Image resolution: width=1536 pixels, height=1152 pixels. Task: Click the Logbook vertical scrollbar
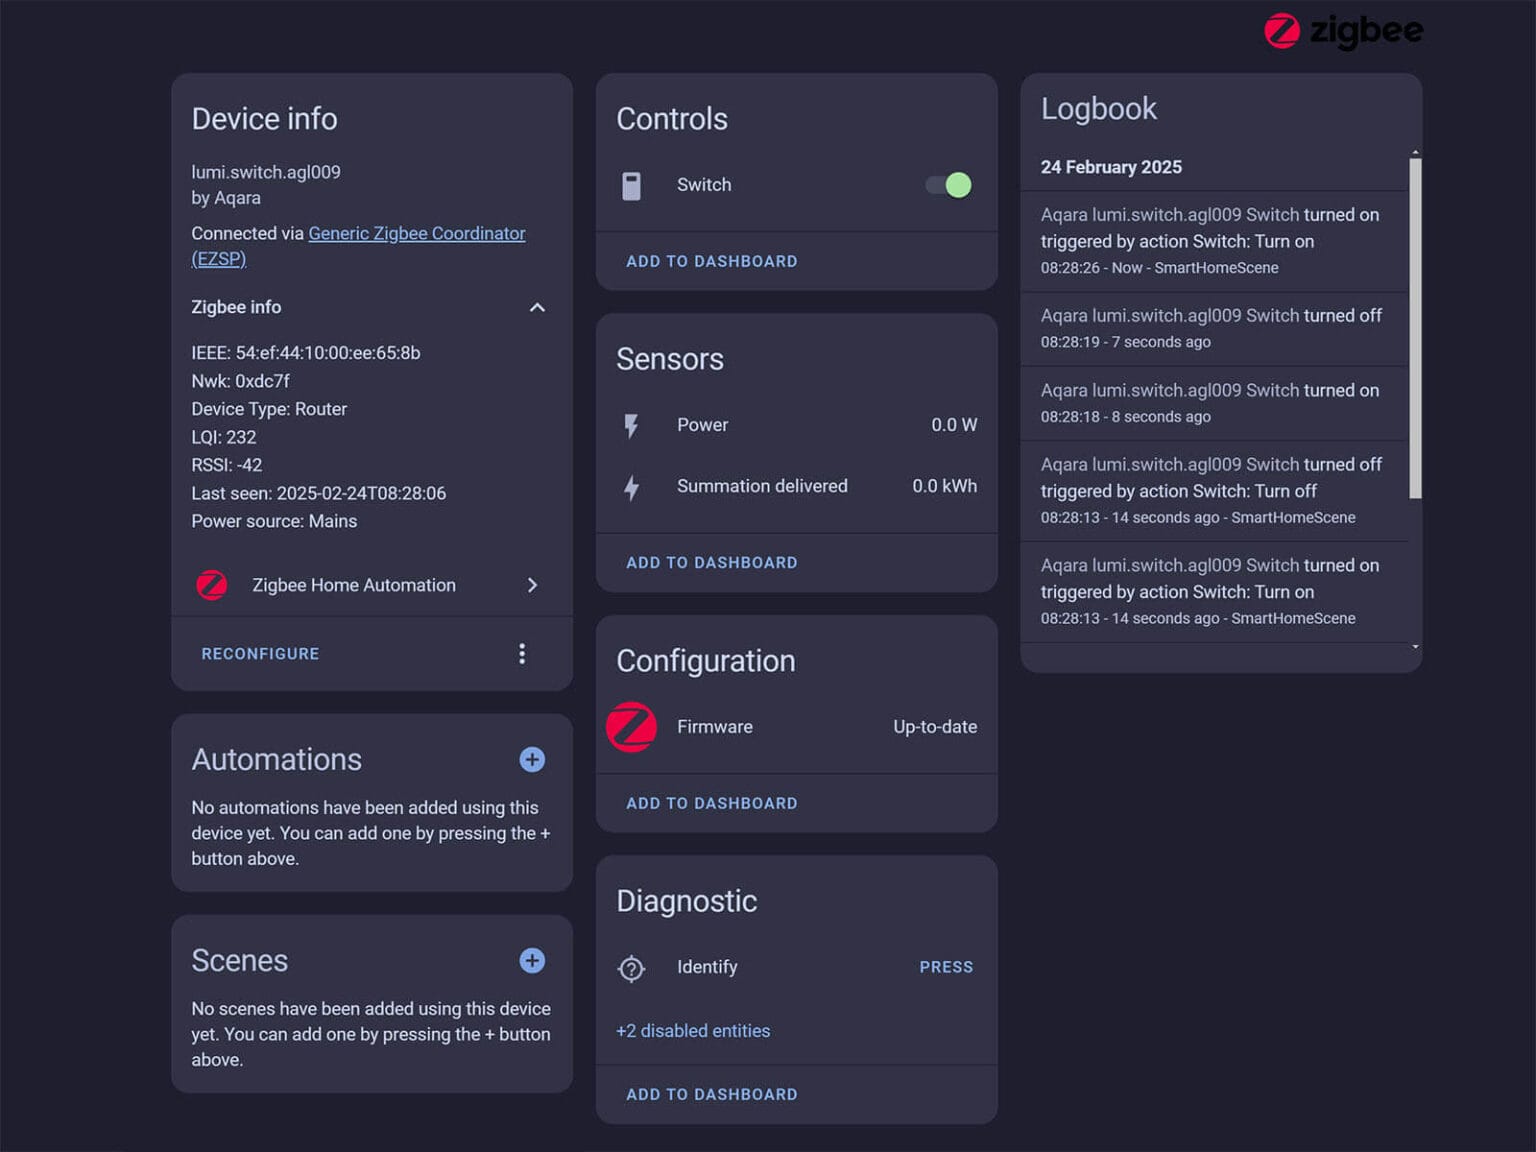1414,330
